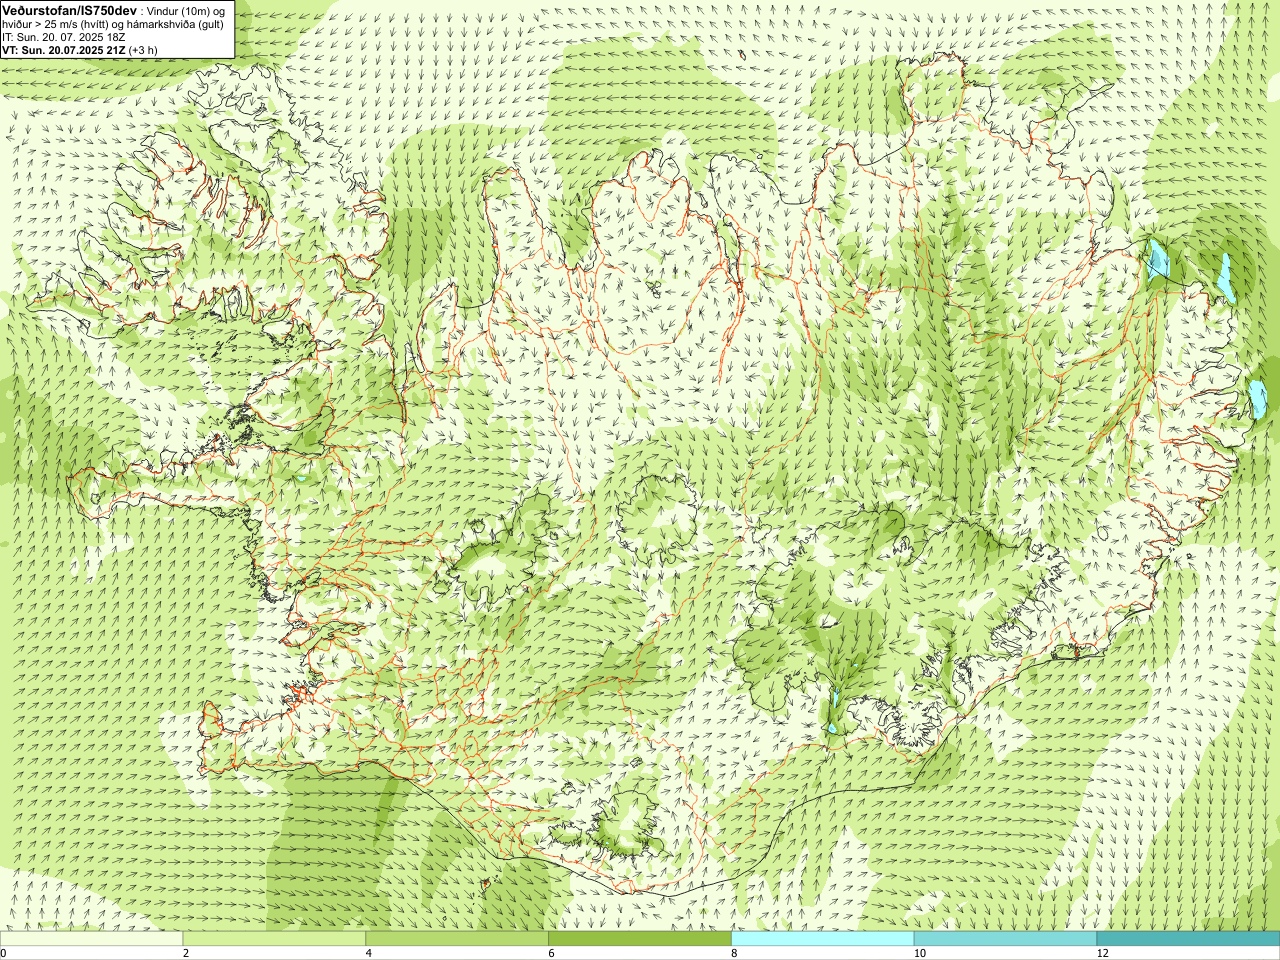This screenshot has height=960, width=1280.
Task: Click the teal legend swatch above 12
Action: 1188,939
